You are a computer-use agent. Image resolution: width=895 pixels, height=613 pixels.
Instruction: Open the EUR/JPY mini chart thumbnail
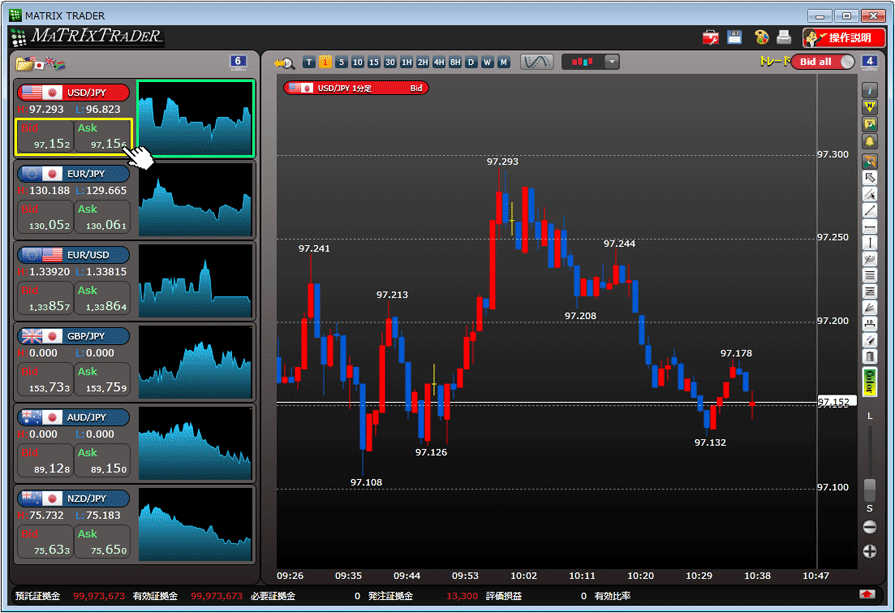(196, 199)
